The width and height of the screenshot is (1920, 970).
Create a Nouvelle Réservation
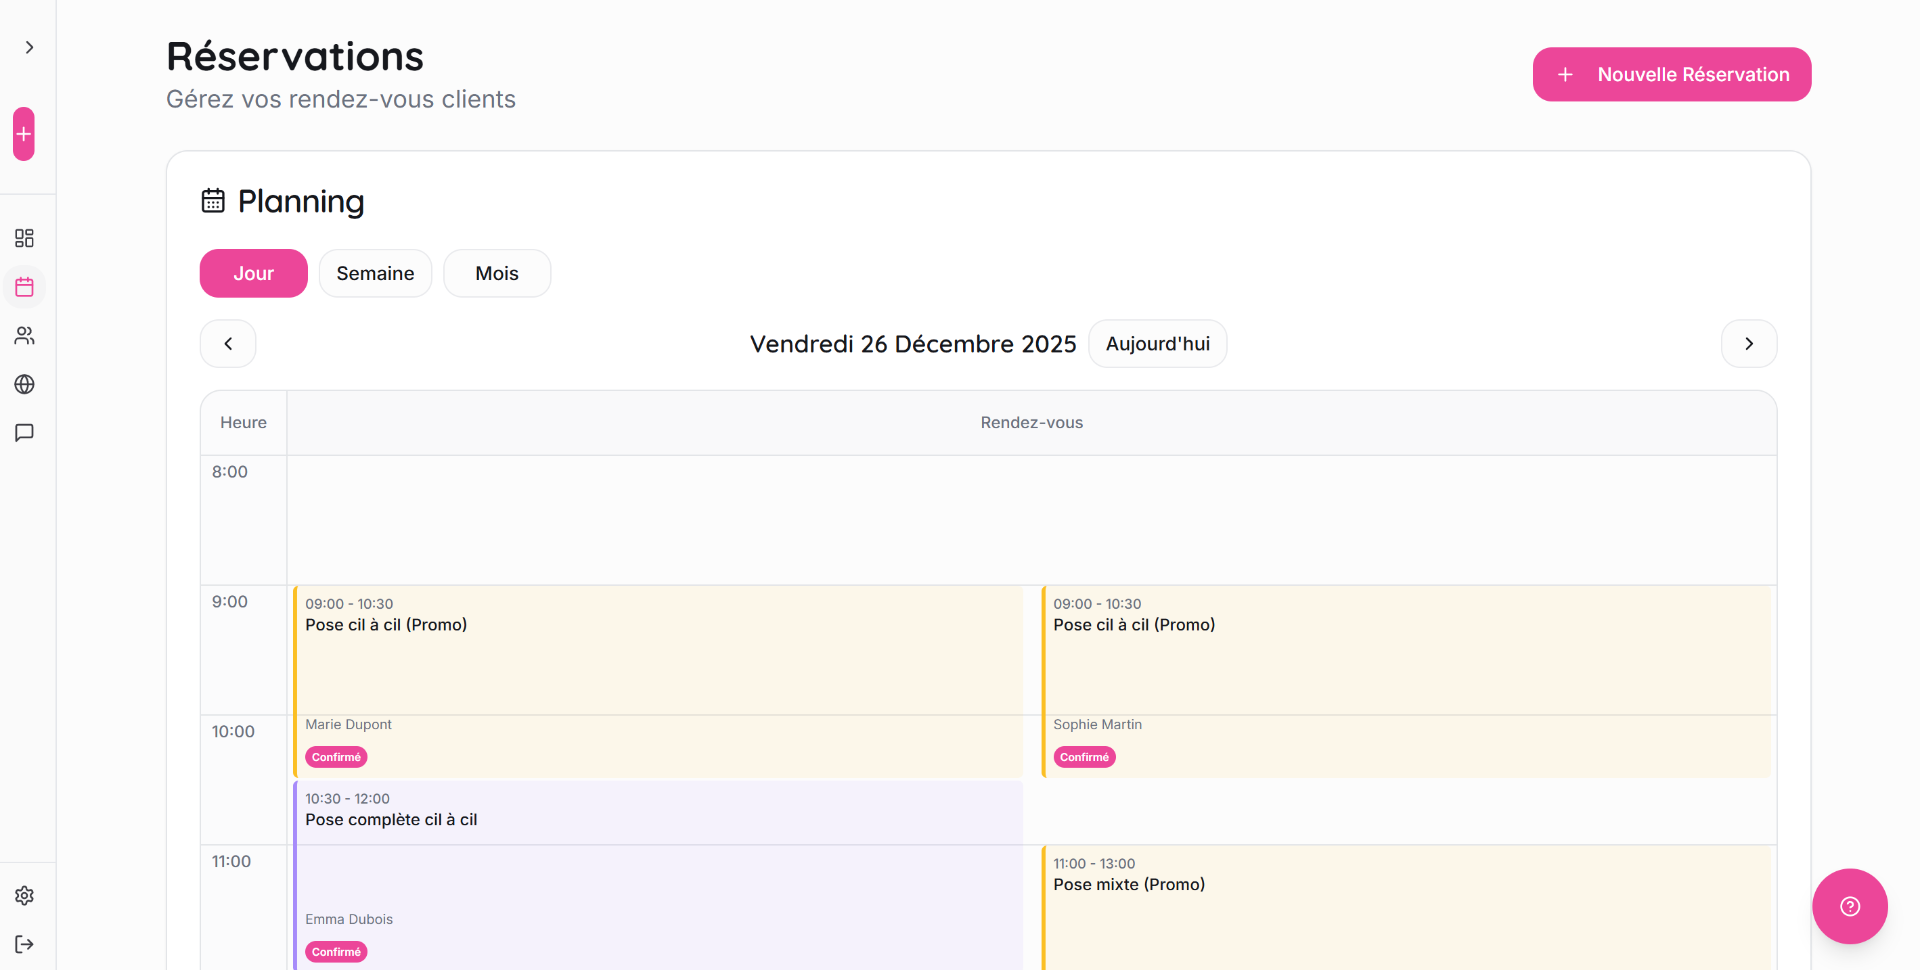click(1671, 74)
